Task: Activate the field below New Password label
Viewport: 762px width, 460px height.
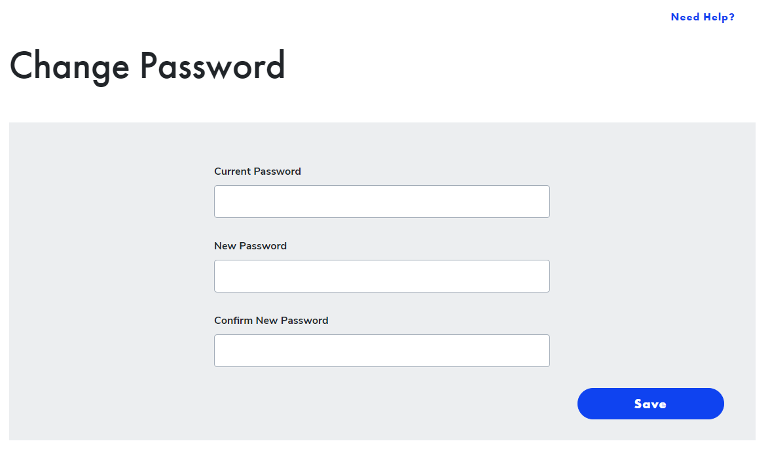Action: [381, 276]
